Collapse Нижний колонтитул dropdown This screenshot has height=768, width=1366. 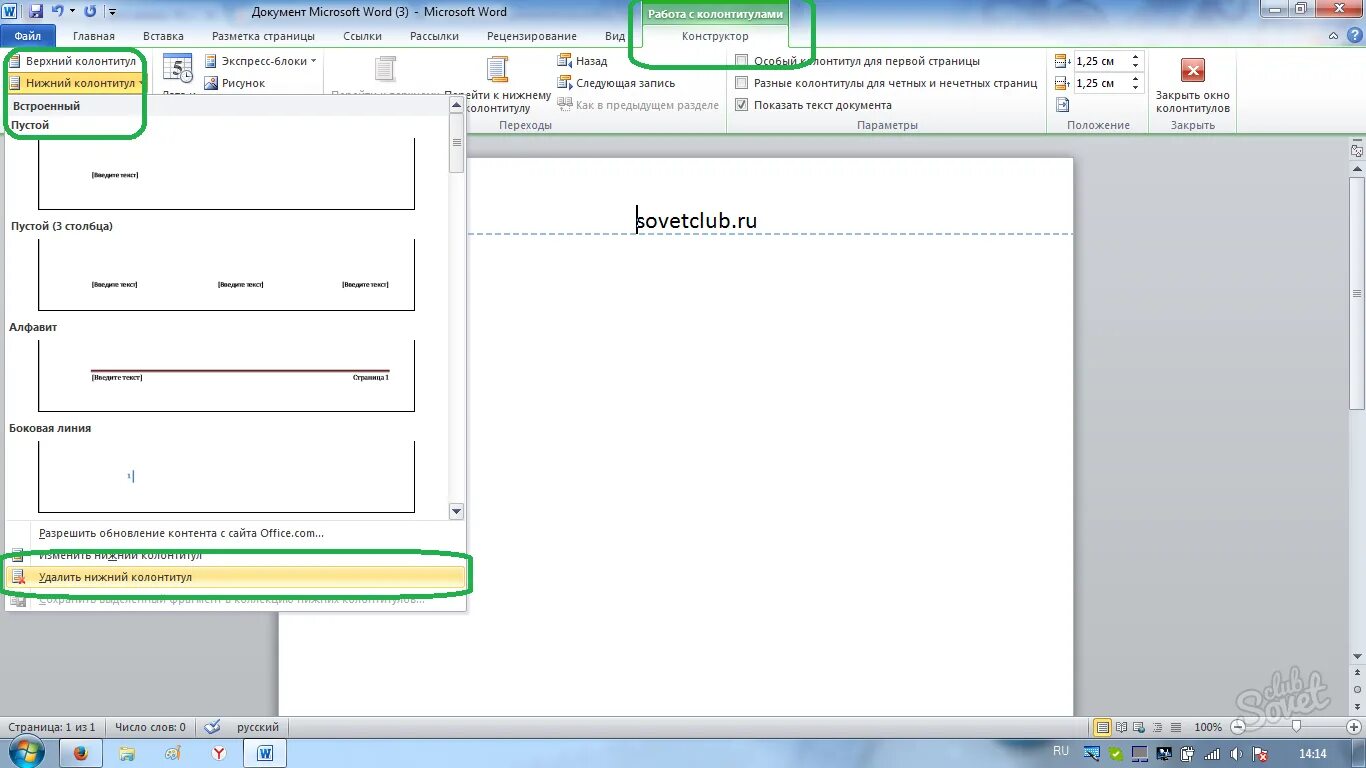76,83
